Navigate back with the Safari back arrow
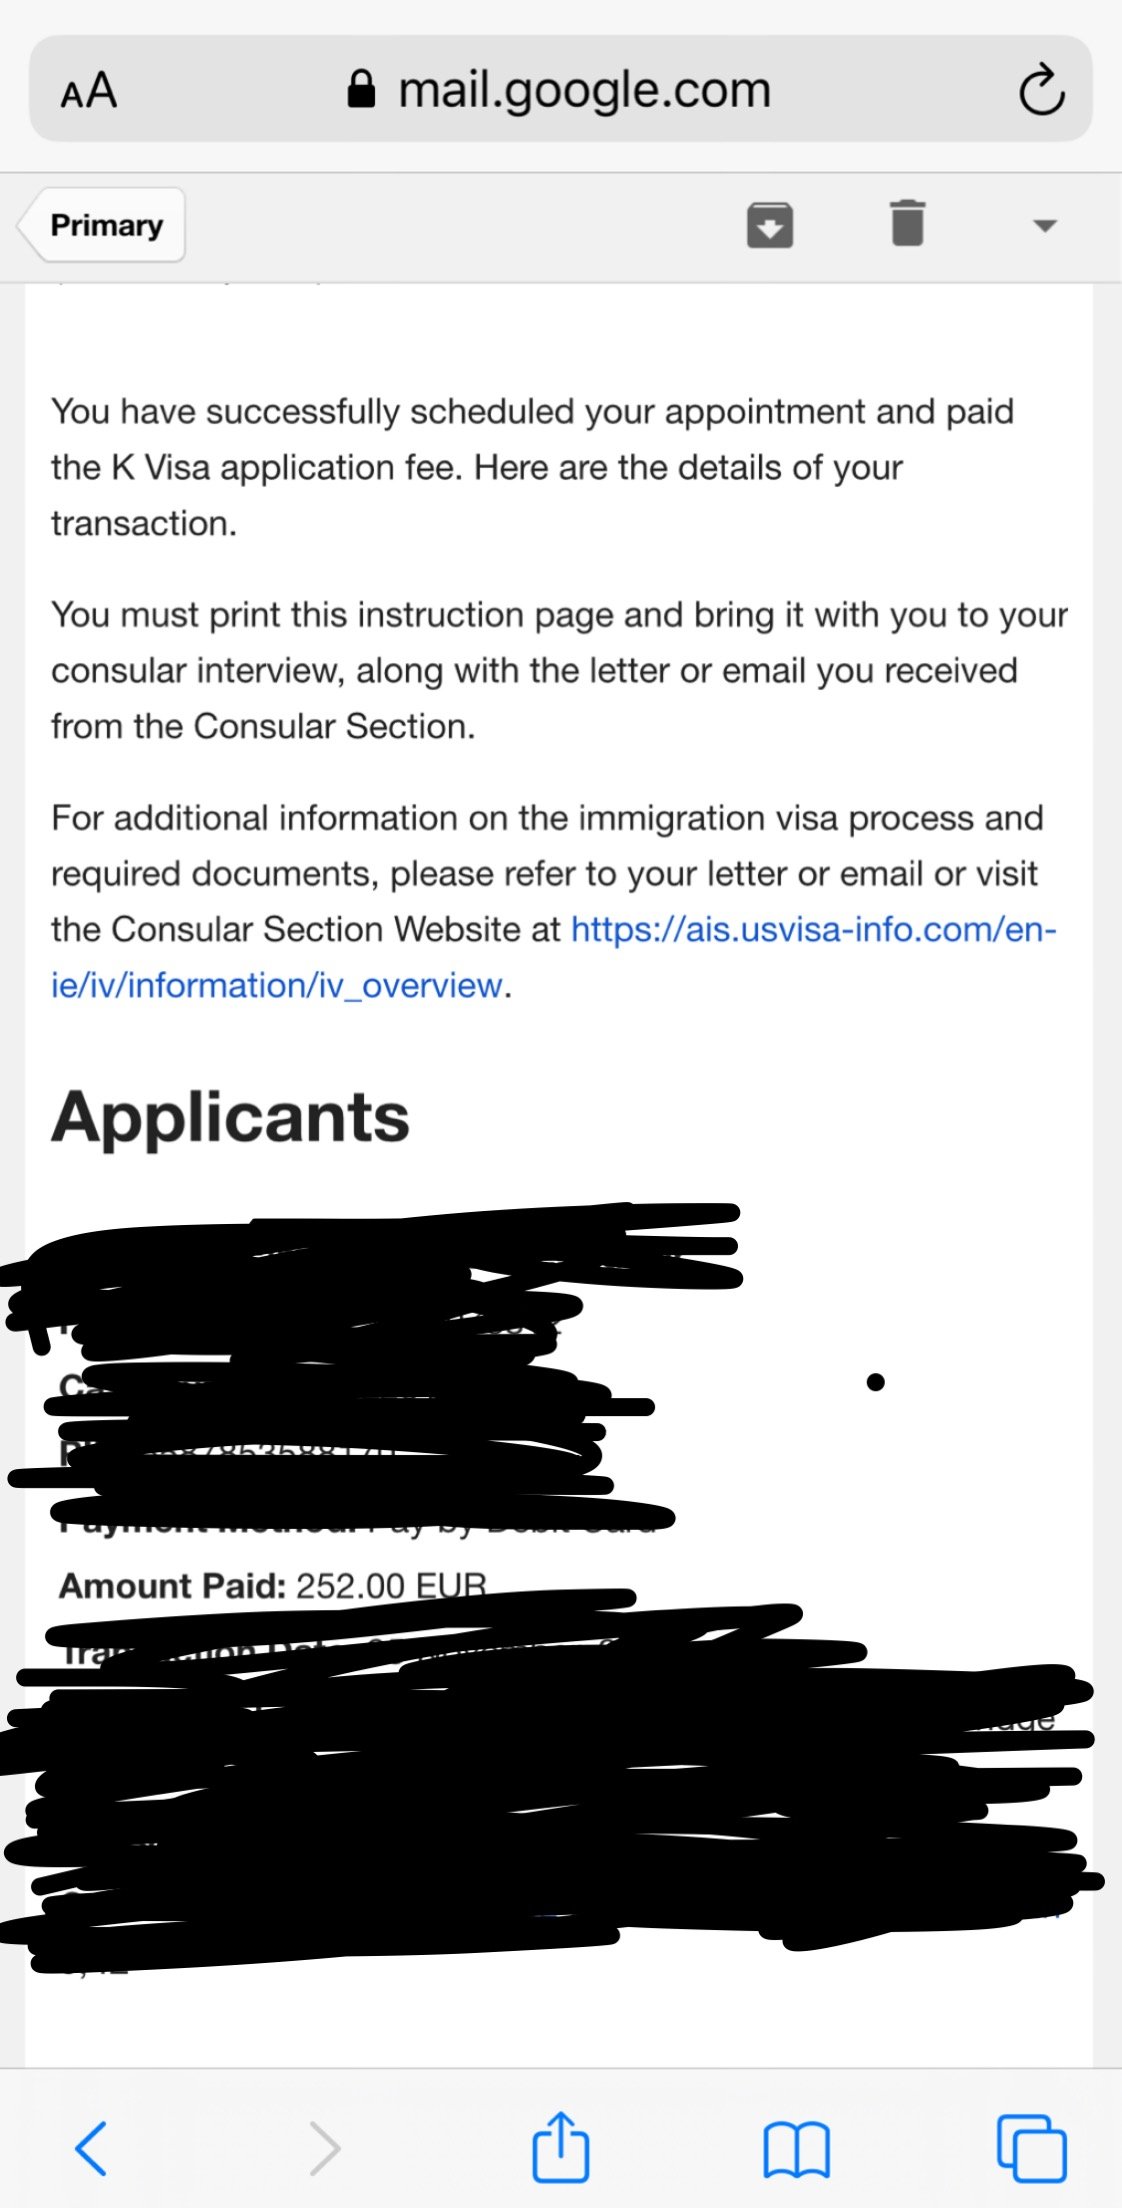The image size is (1122, 2208). (92, 2147)
